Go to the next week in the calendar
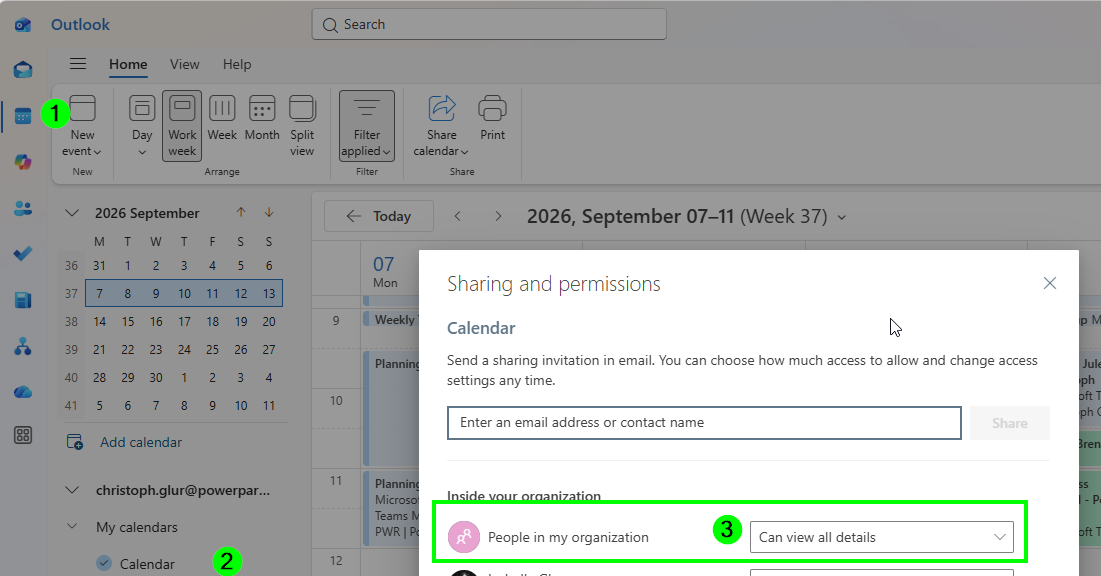Viewport: 1101px width, 576px height. pyautogui.click(x=498, y=216)
